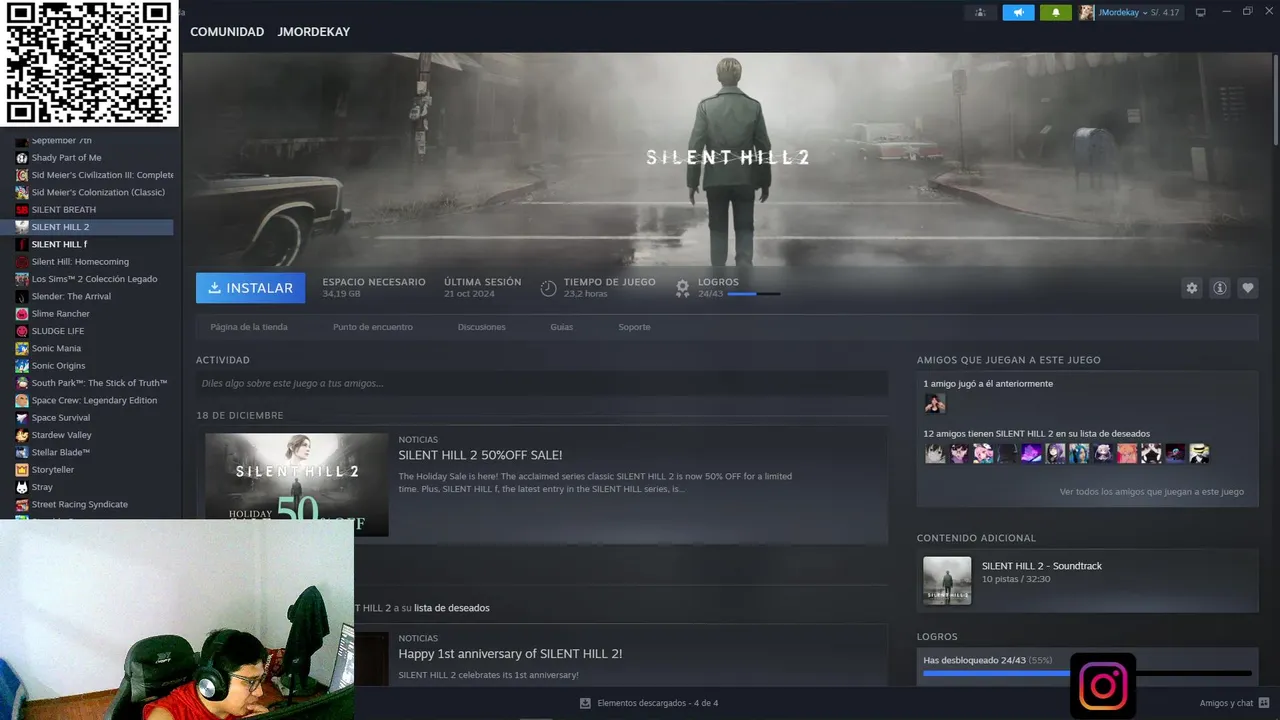Open the game information icon

click(x=1220, y=288)
